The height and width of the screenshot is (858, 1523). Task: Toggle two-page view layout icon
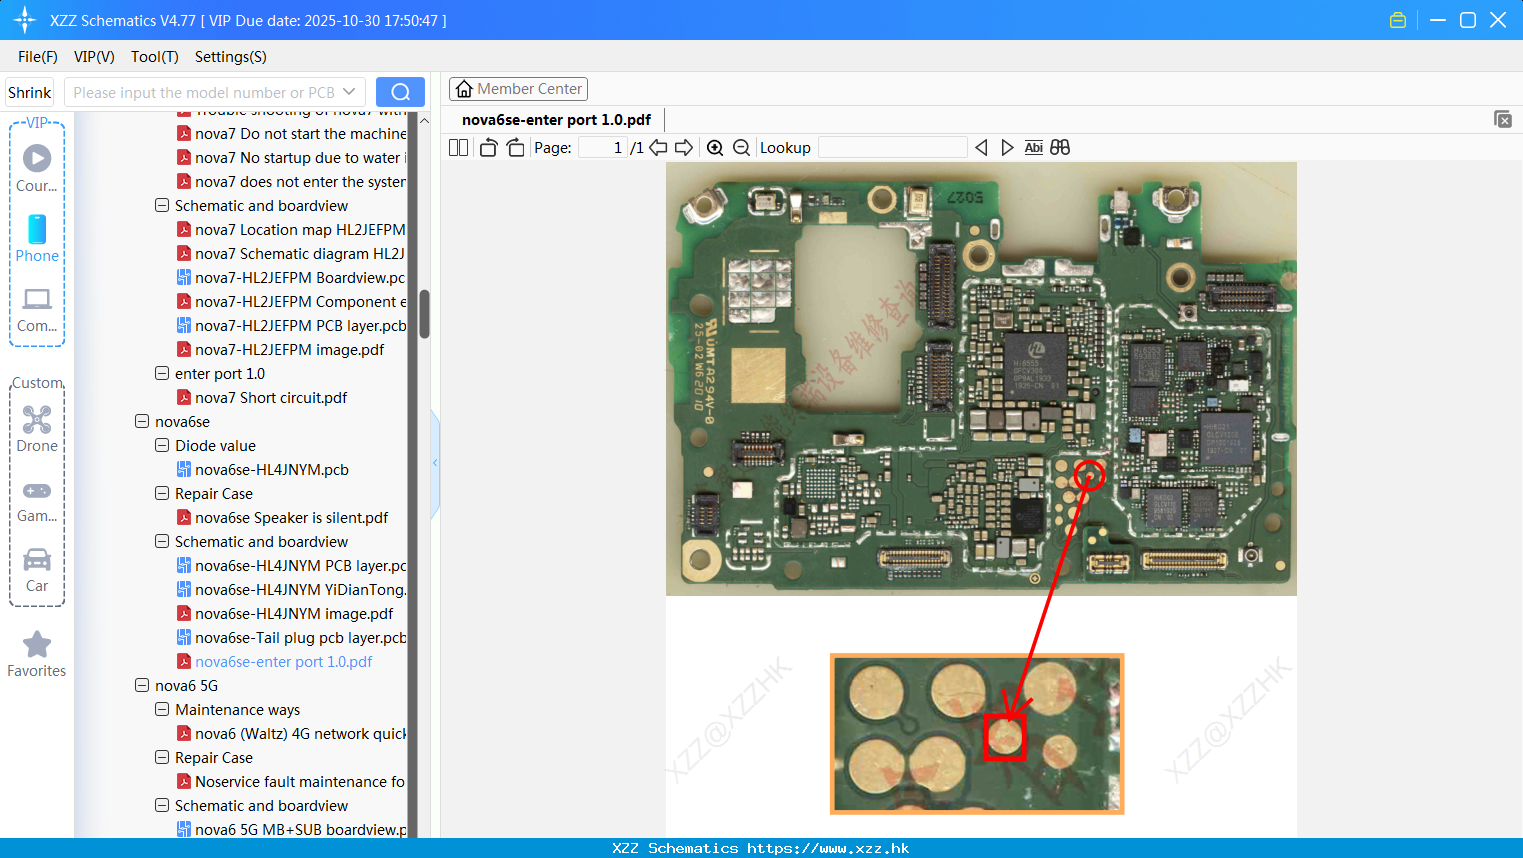coord(458,147)
